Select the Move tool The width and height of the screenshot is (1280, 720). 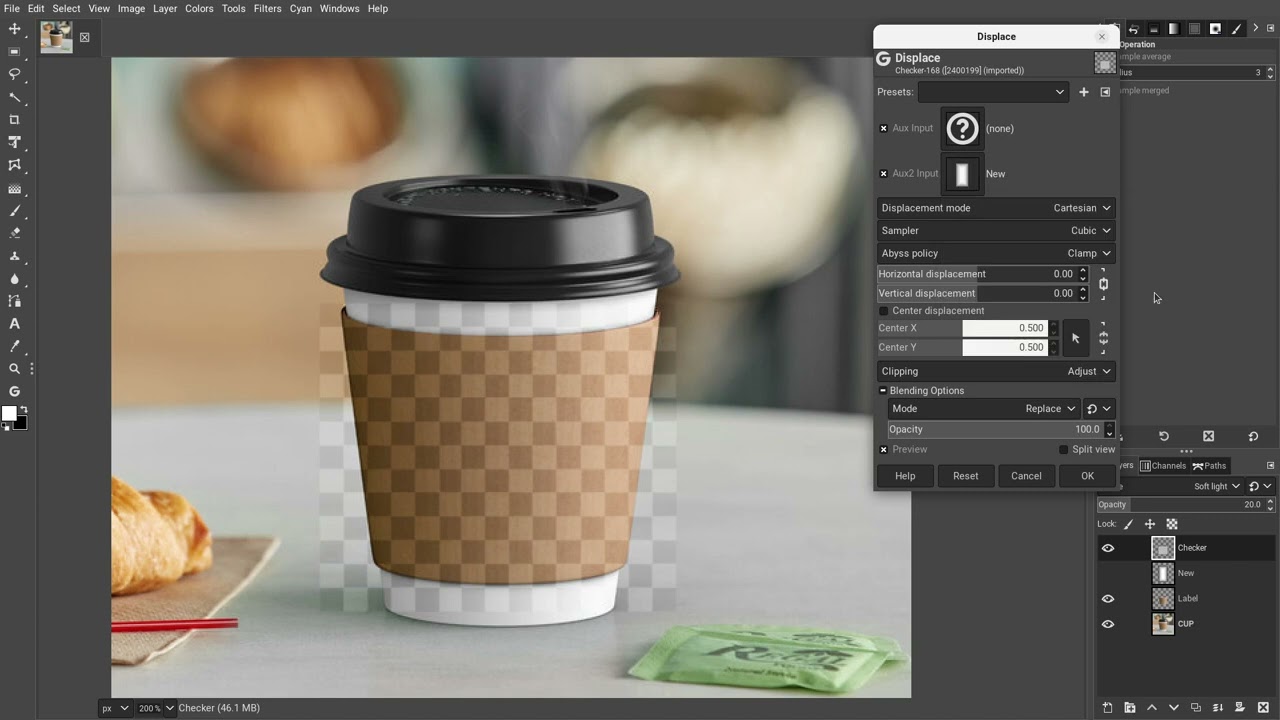(x=14, y=29)
